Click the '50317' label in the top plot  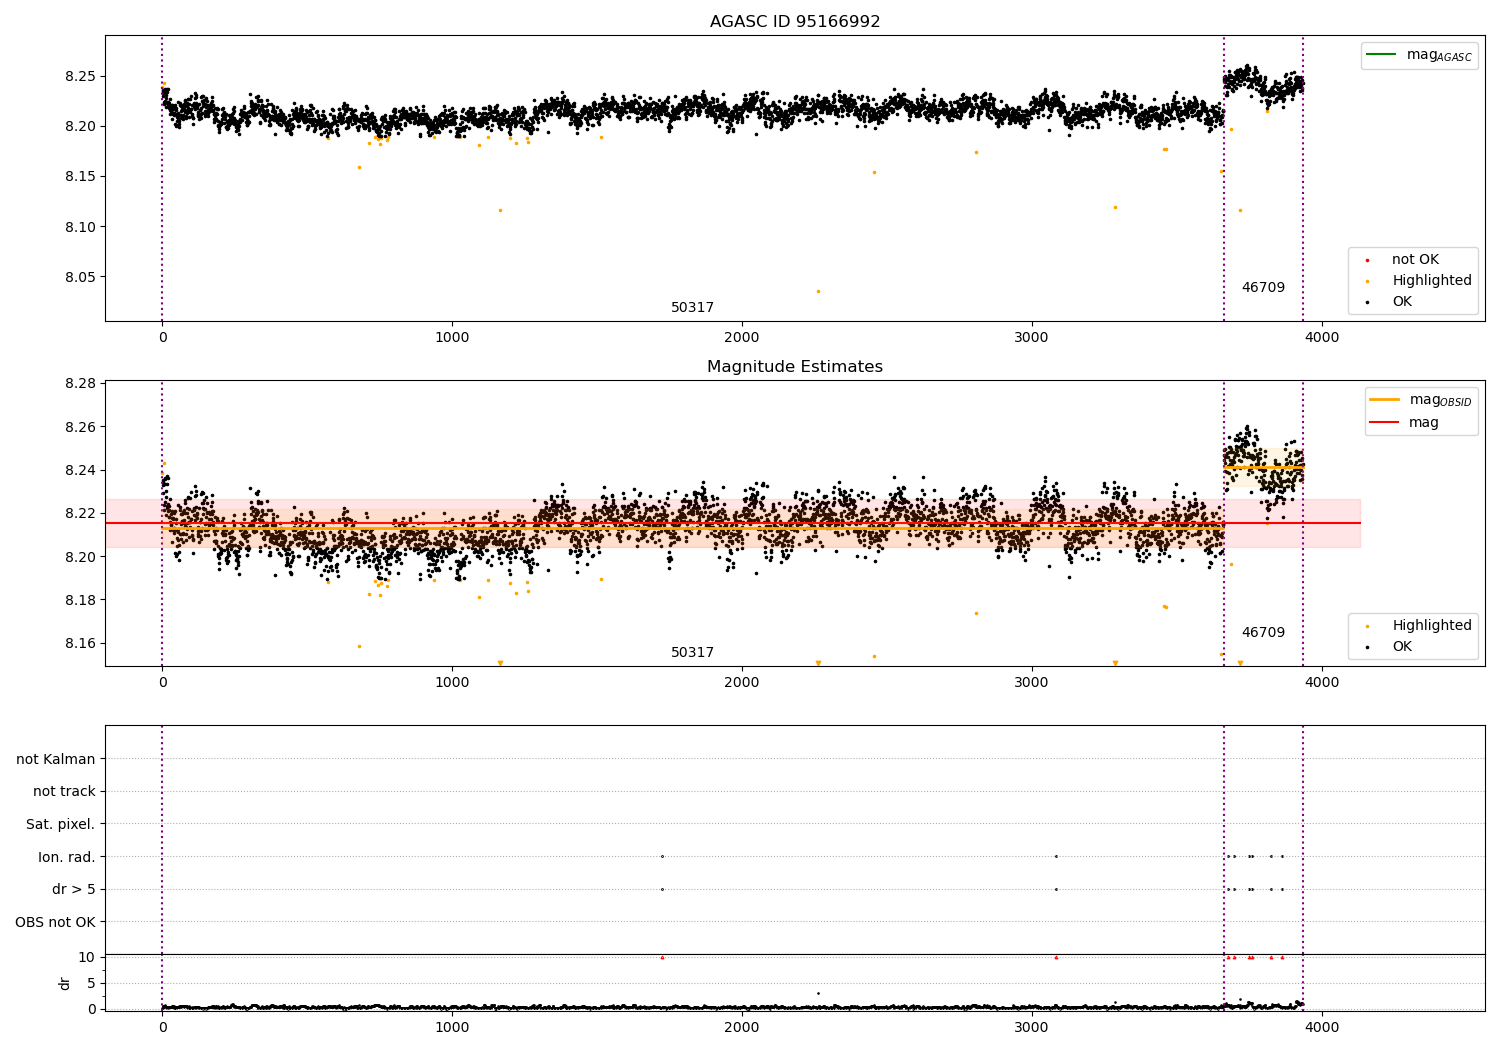692,308
